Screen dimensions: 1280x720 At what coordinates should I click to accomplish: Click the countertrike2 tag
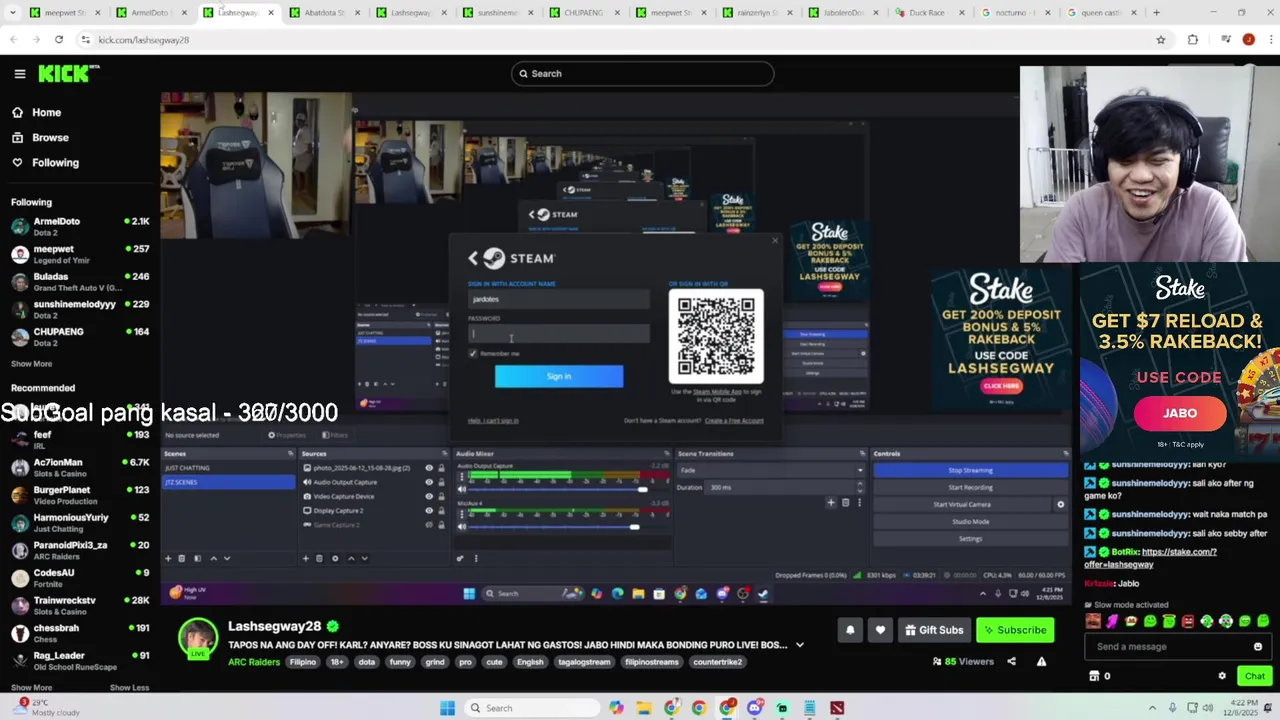click(718, 662)
